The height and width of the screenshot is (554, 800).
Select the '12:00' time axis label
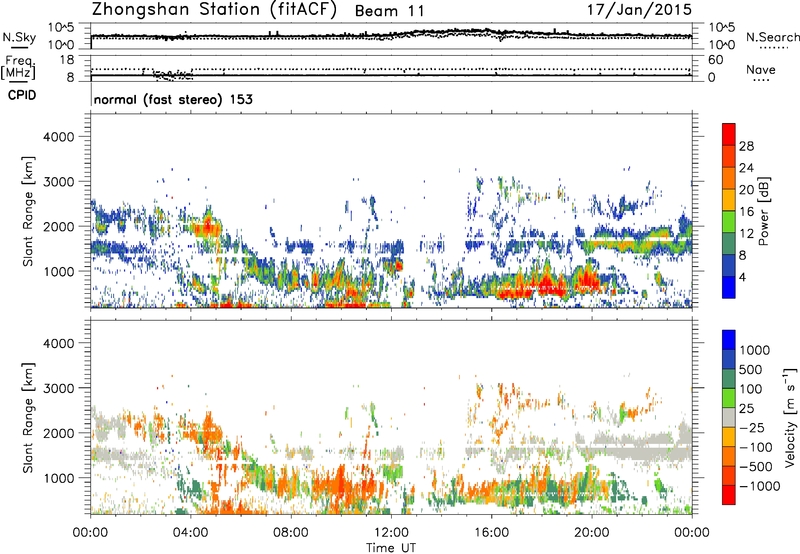pyautogui.click(x=391, y=533)
